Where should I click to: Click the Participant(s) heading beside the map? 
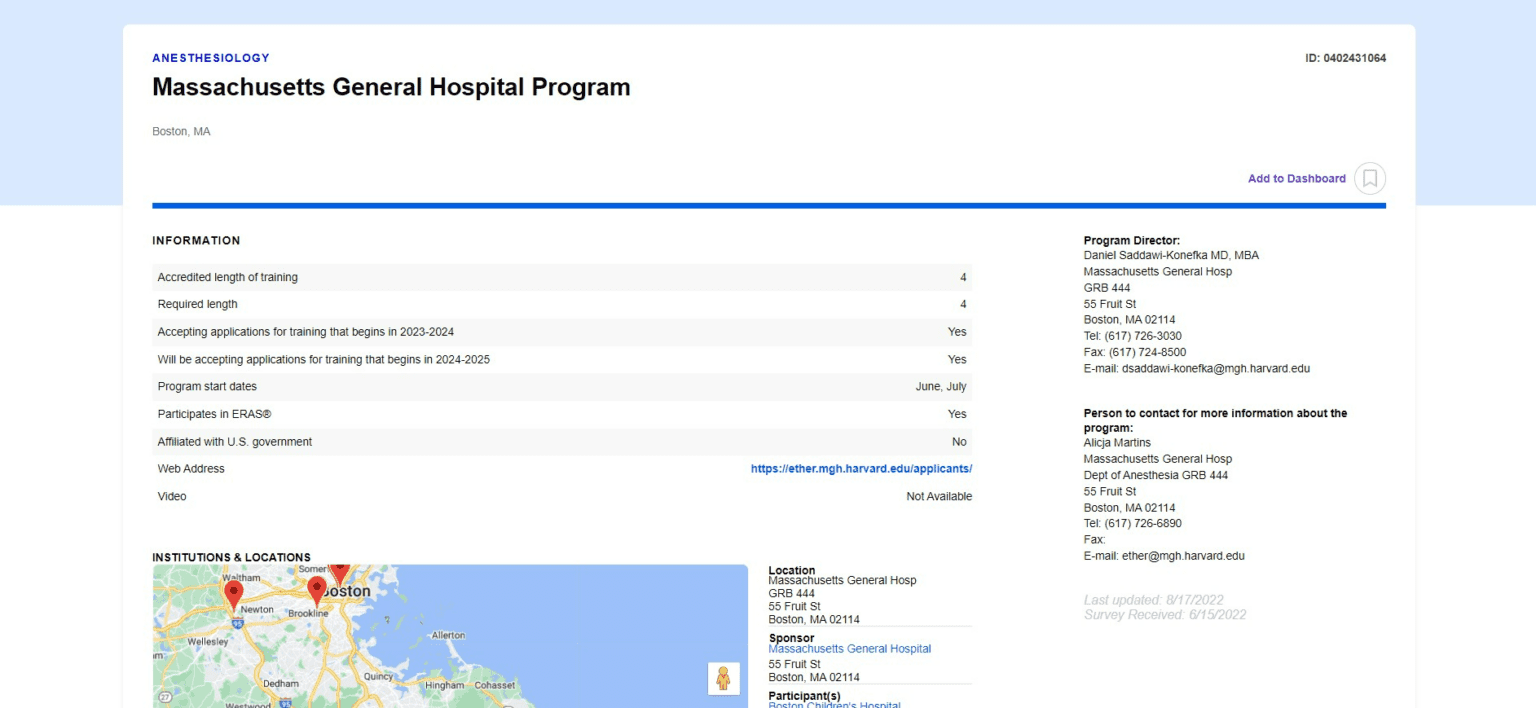(804, 696)
